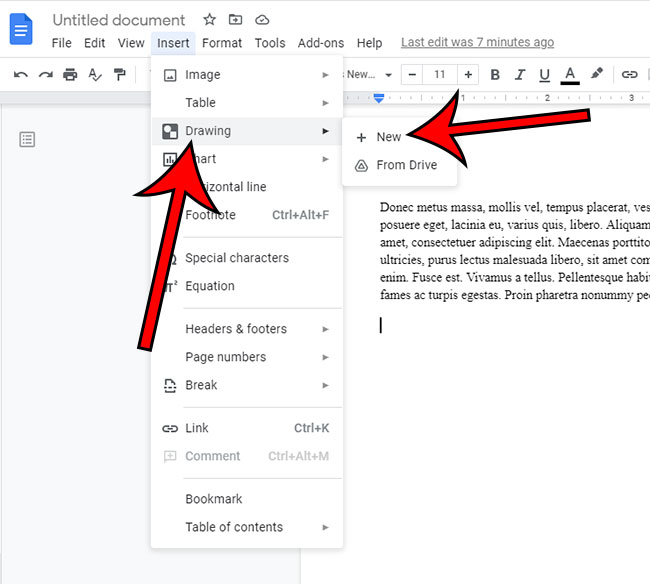Toggle bold formatting

[x=495, y=75]
